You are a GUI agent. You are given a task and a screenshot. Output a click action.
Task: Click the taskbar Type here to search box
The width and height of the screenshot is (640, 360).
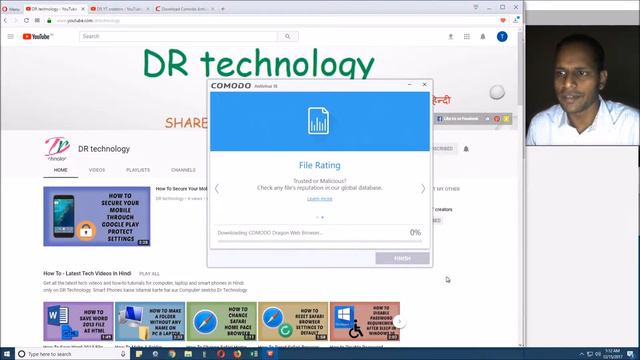click(x=71, y=354)
